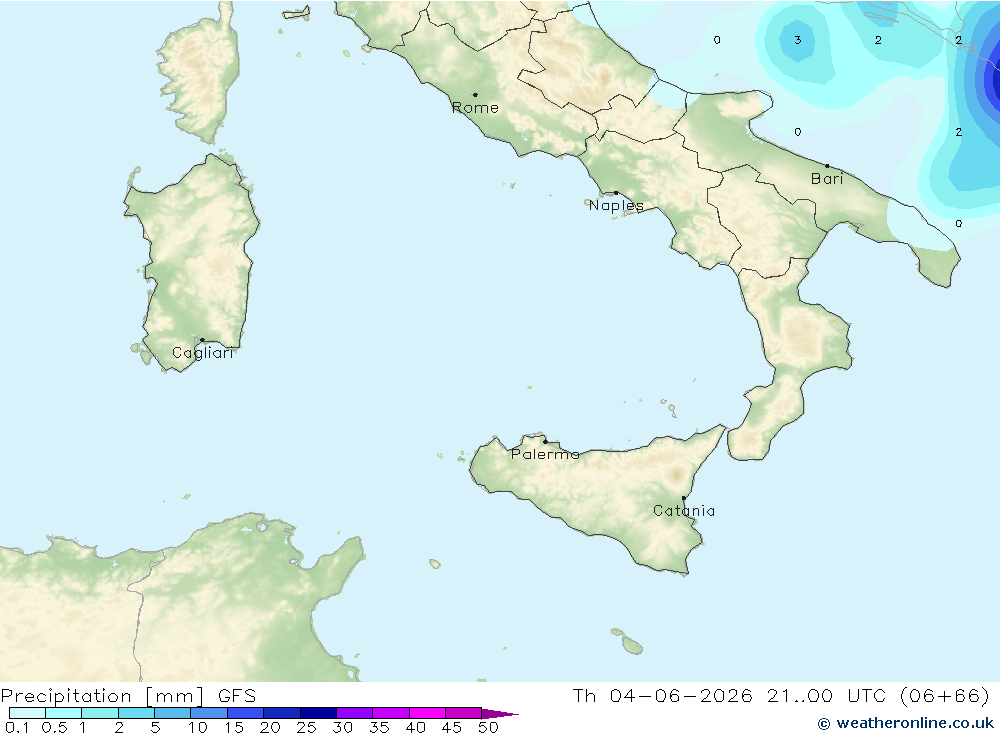Click the black dot marking Catania
Image resolution: width=1000 pixels, height=733 pixels.
(x=684, y=498)
